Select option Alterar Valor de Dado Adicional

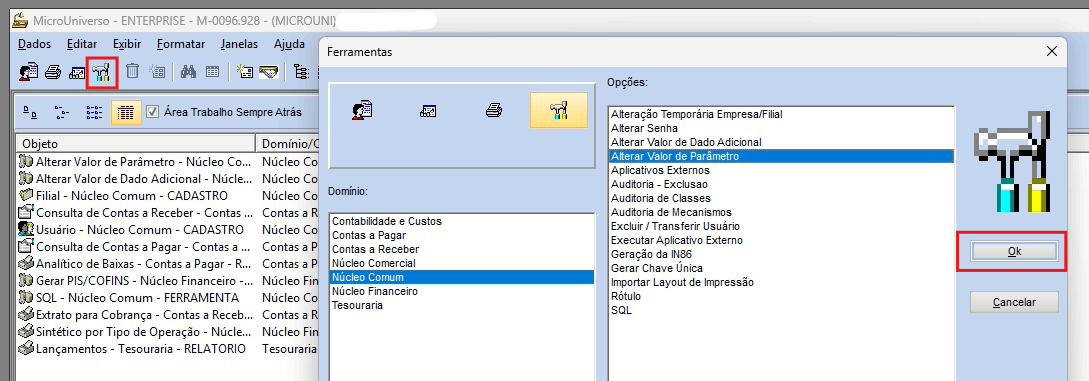click(781, 142)
